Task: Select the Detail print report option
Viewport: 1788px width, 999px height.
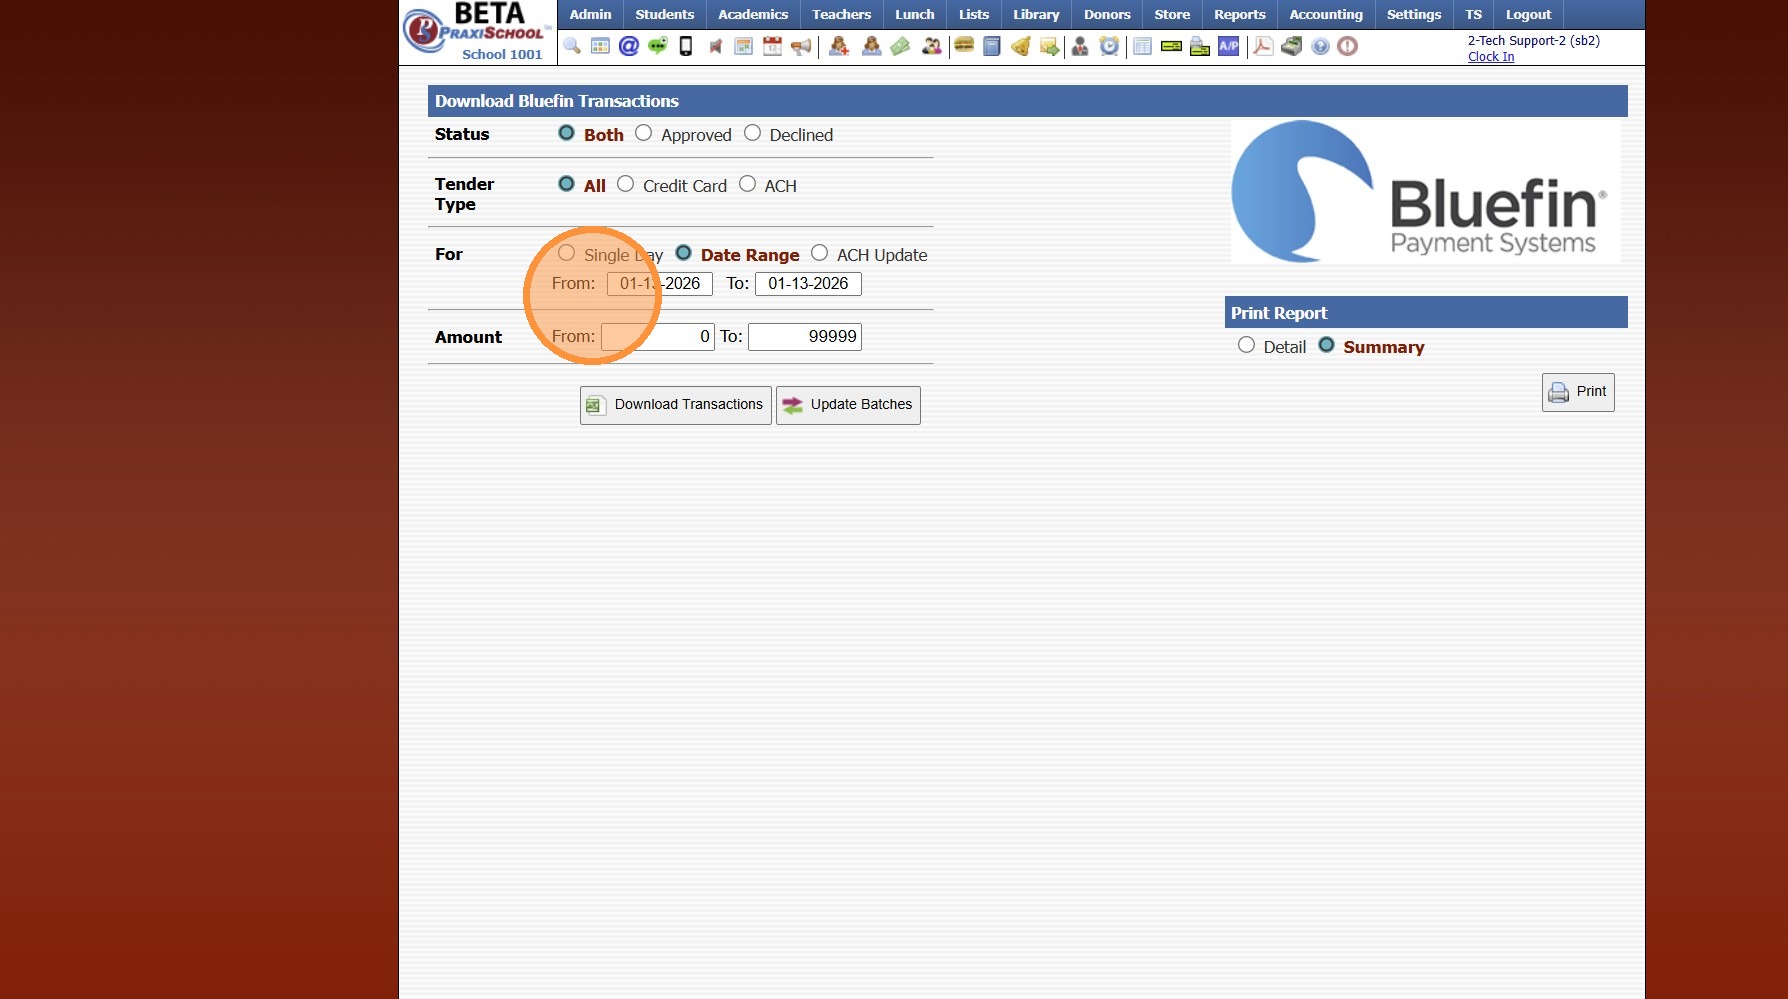Action: click(x=1246, y=345)
